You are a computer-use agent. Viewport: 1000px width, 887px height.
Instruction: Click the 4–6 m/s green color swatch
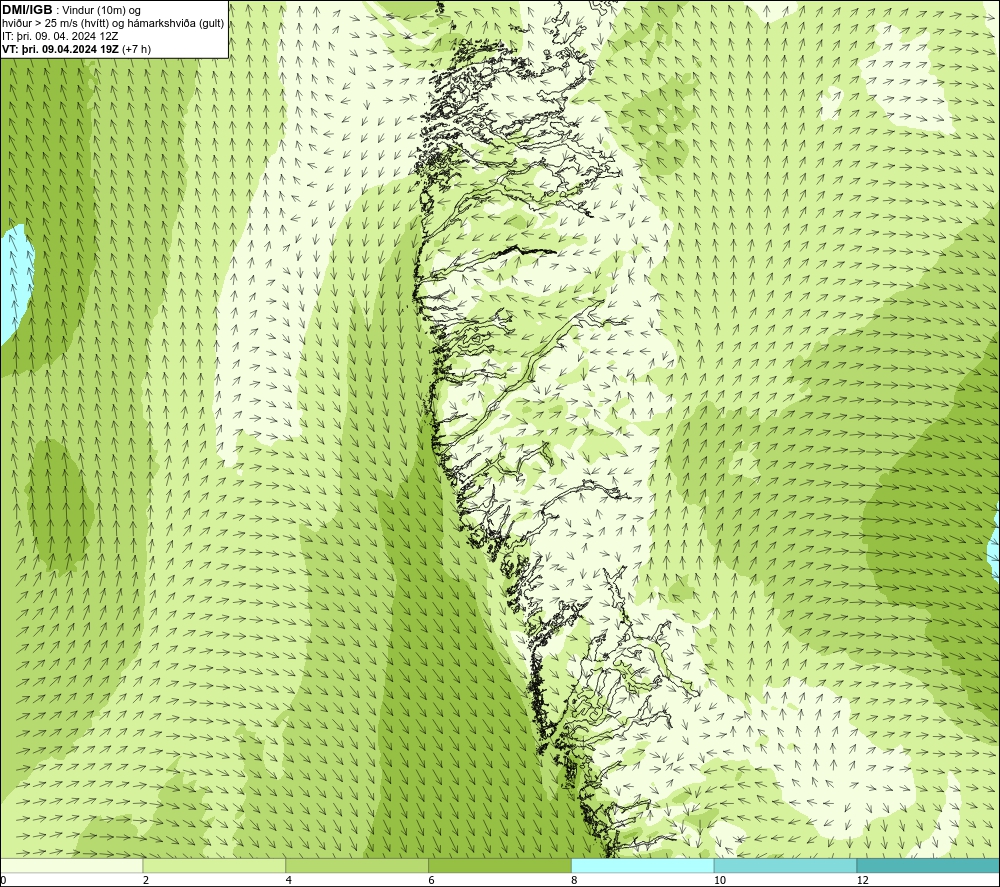[x=357, y=865]
